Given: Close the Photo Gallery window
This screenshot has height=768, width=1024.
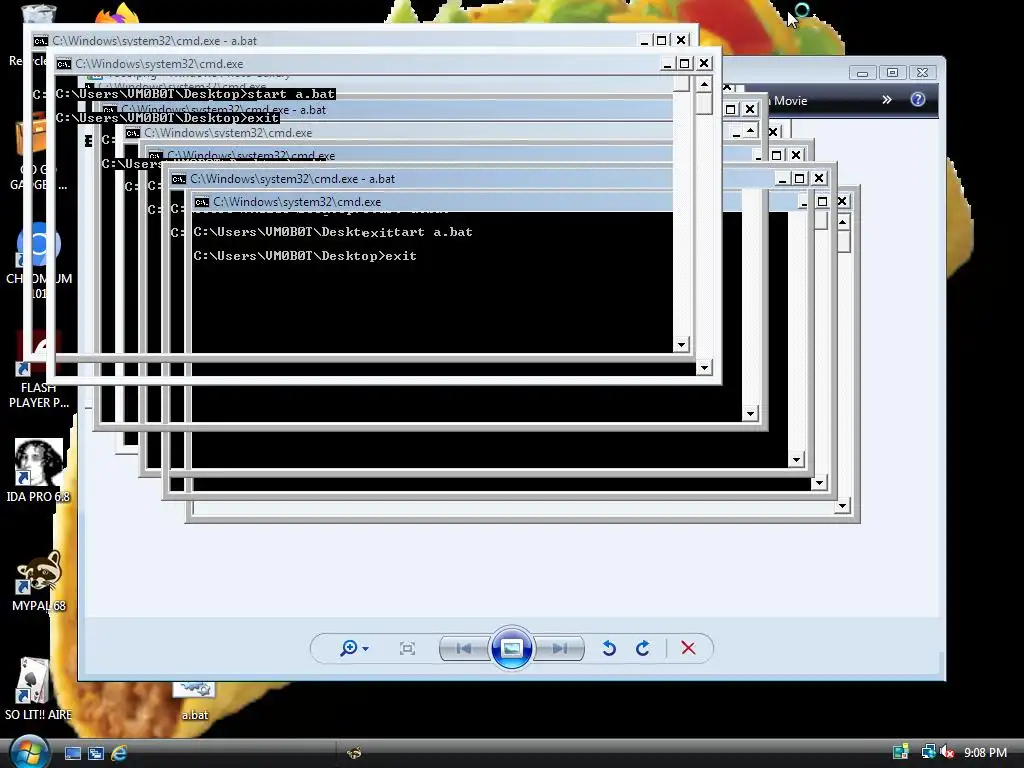Looking at the screenshot, I should tap(922, 72).
